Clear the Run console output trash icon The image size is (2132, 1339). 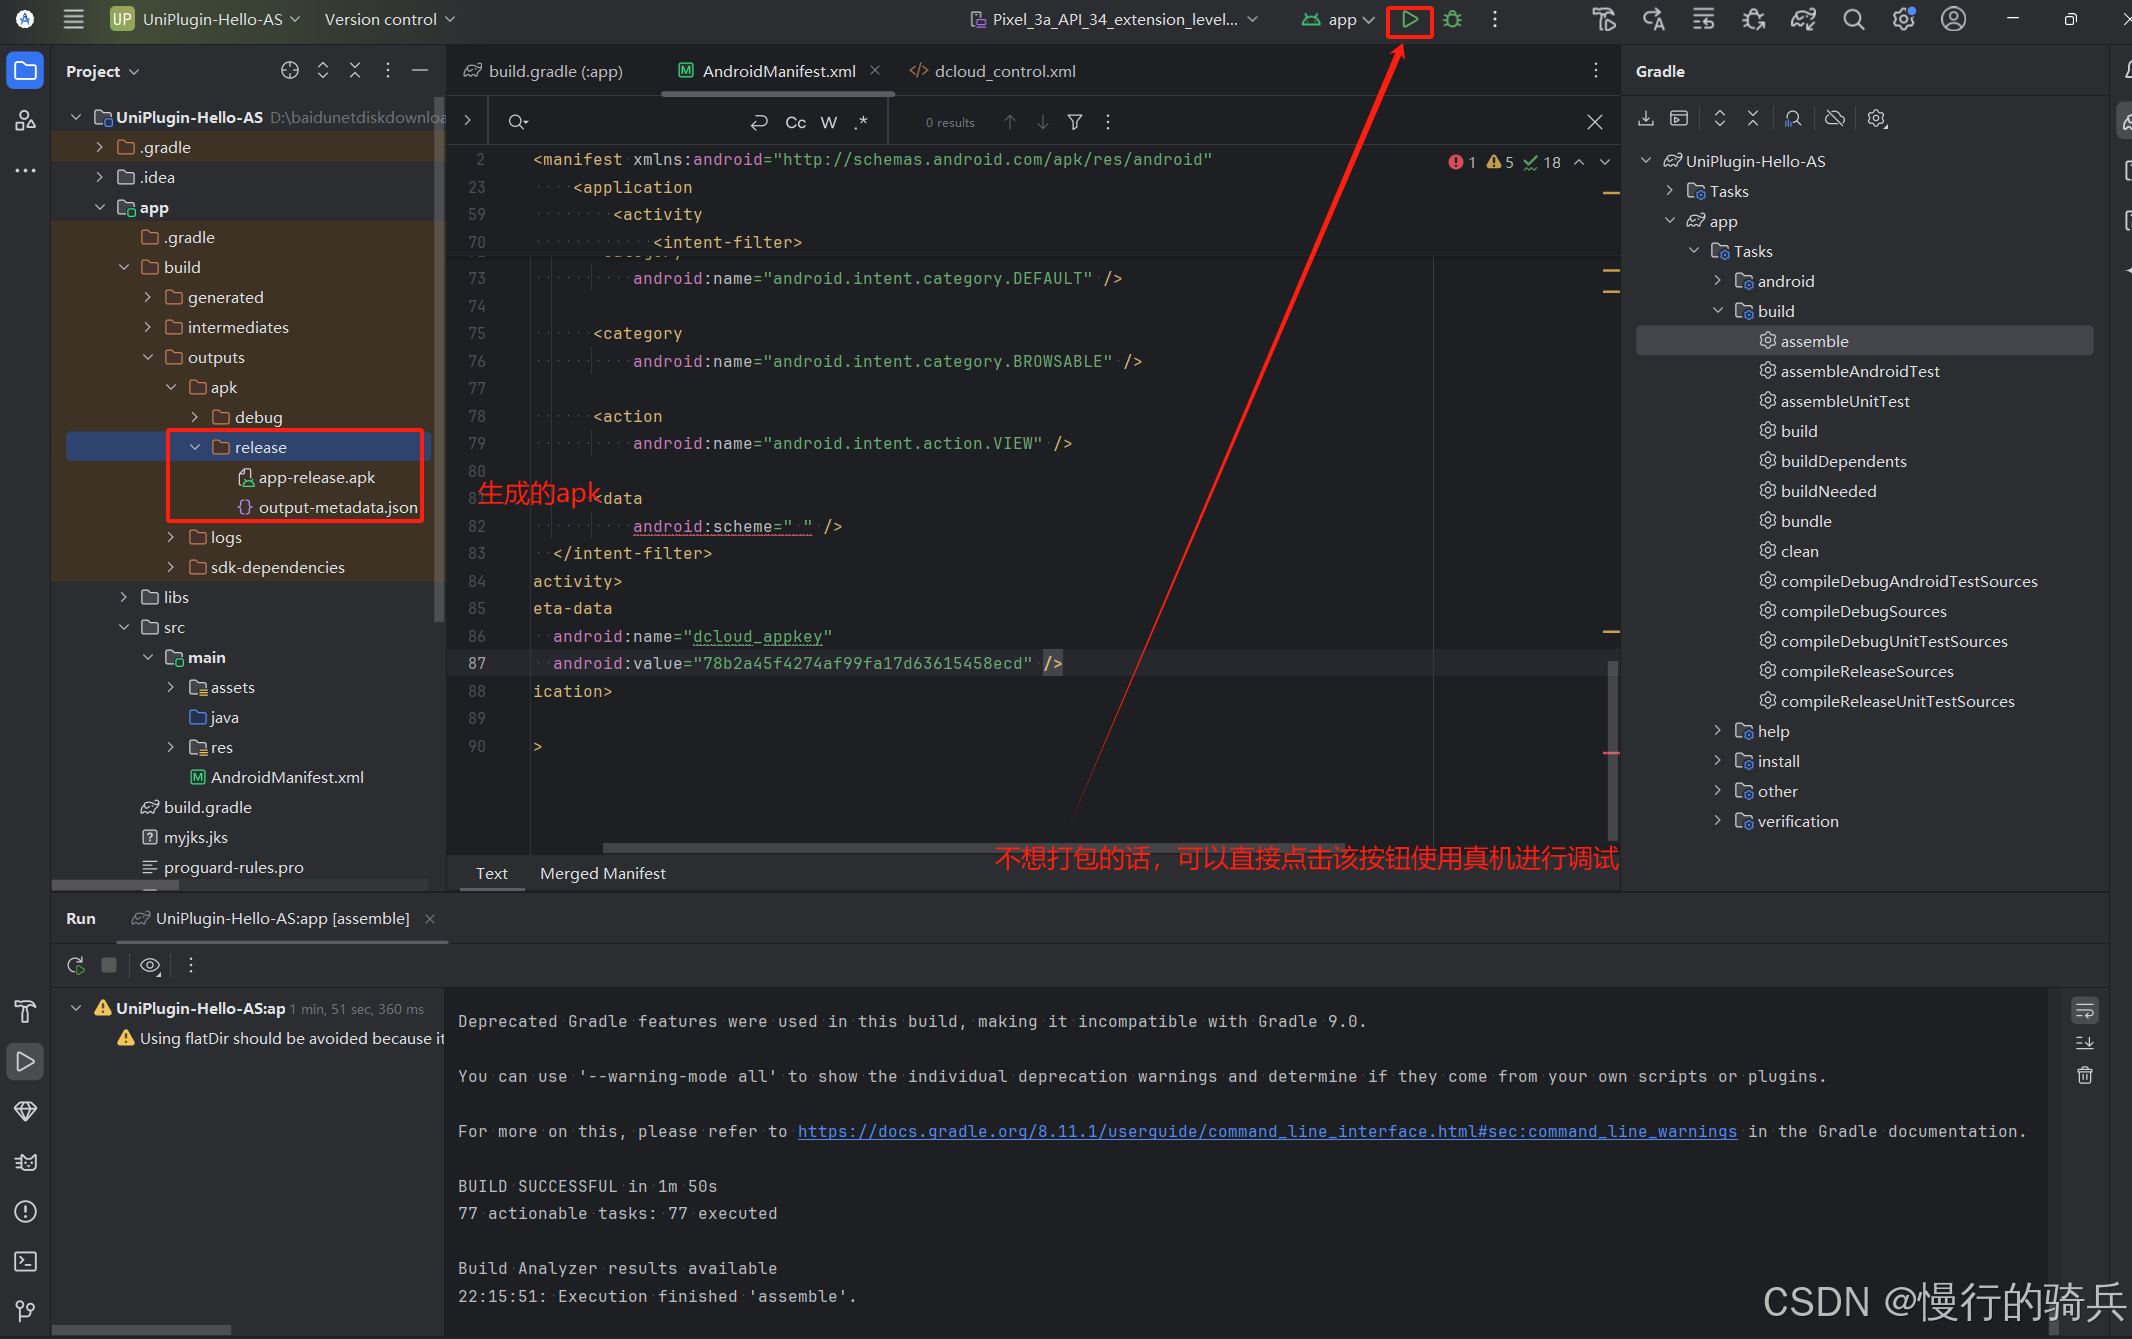point(2085,1076)
